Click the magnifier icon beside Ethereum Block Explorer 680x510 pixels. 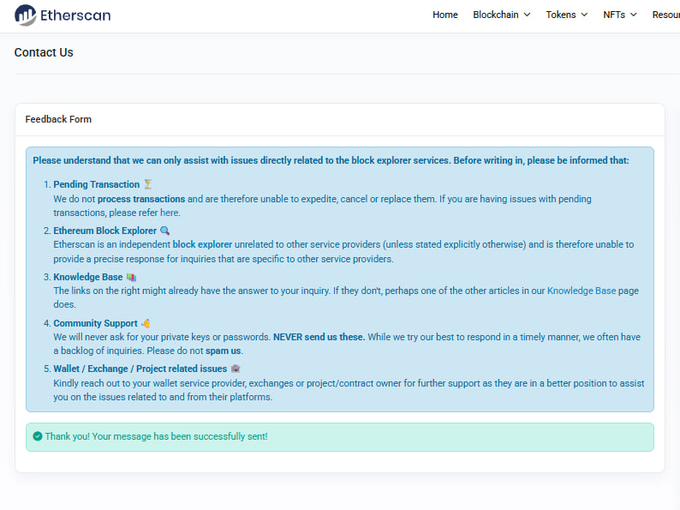165,231
